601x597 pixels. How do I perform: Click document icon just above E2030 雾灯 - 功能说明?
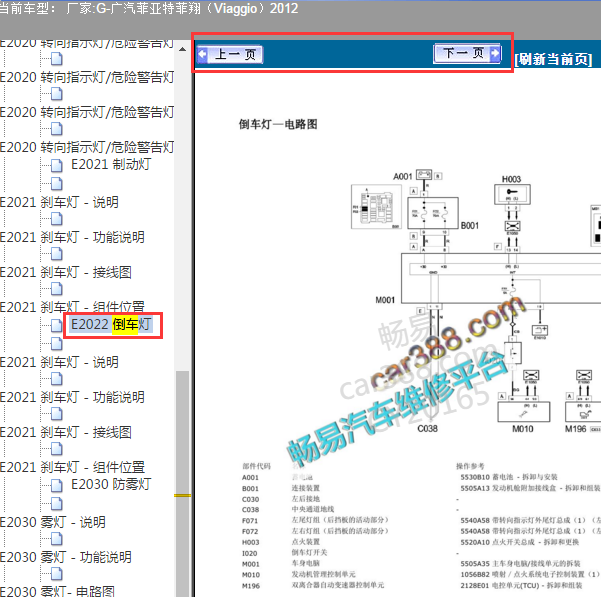coord(57,539)
